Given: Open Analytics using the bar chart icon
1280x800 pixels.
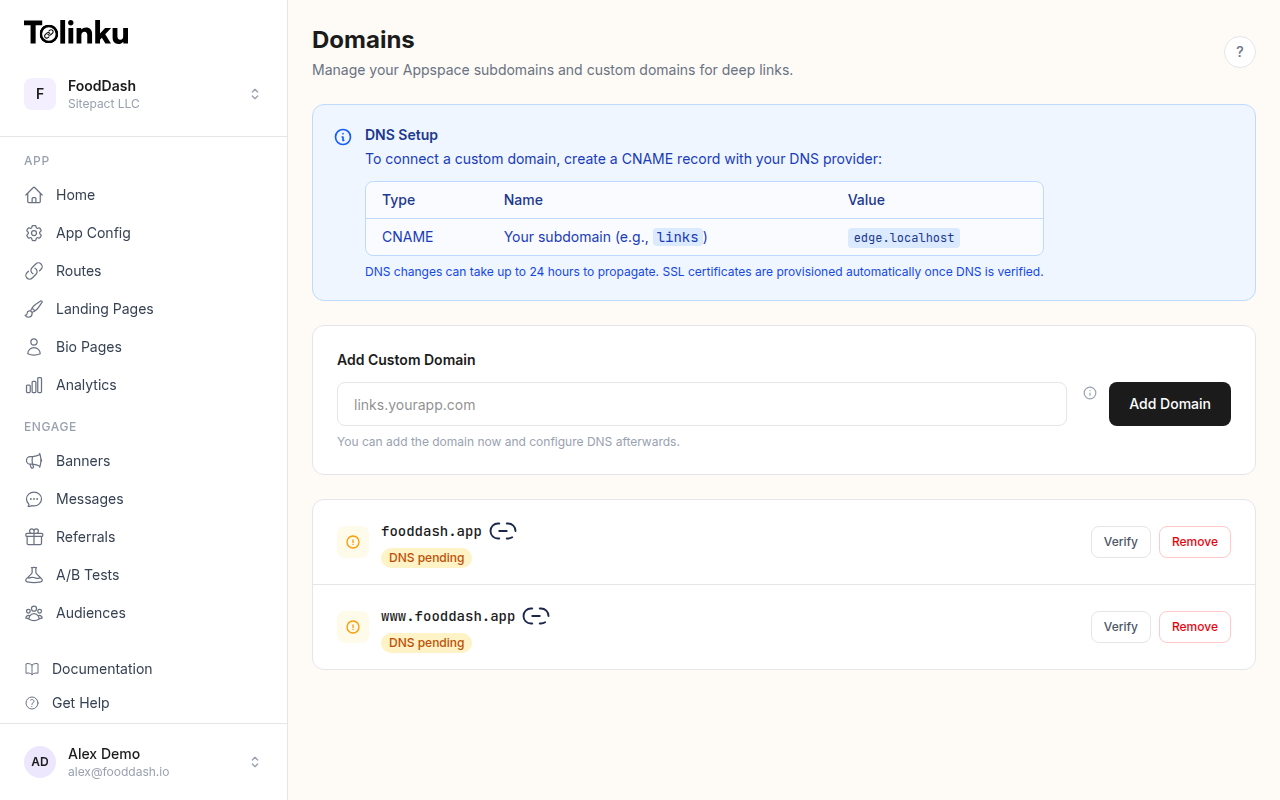Looking at the screenshot, I should (x=33, y=384).
